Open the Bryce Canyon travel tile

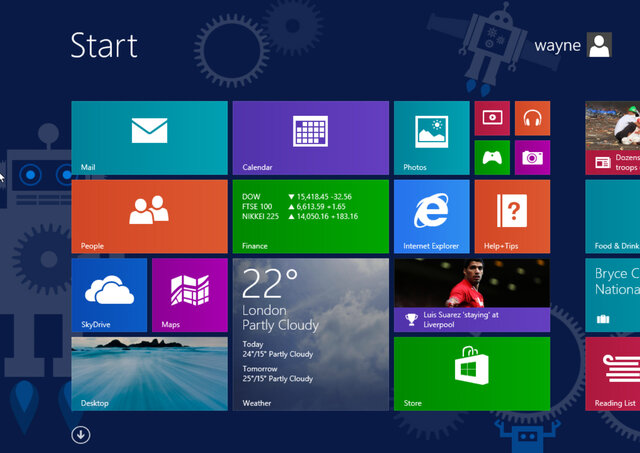613,295
